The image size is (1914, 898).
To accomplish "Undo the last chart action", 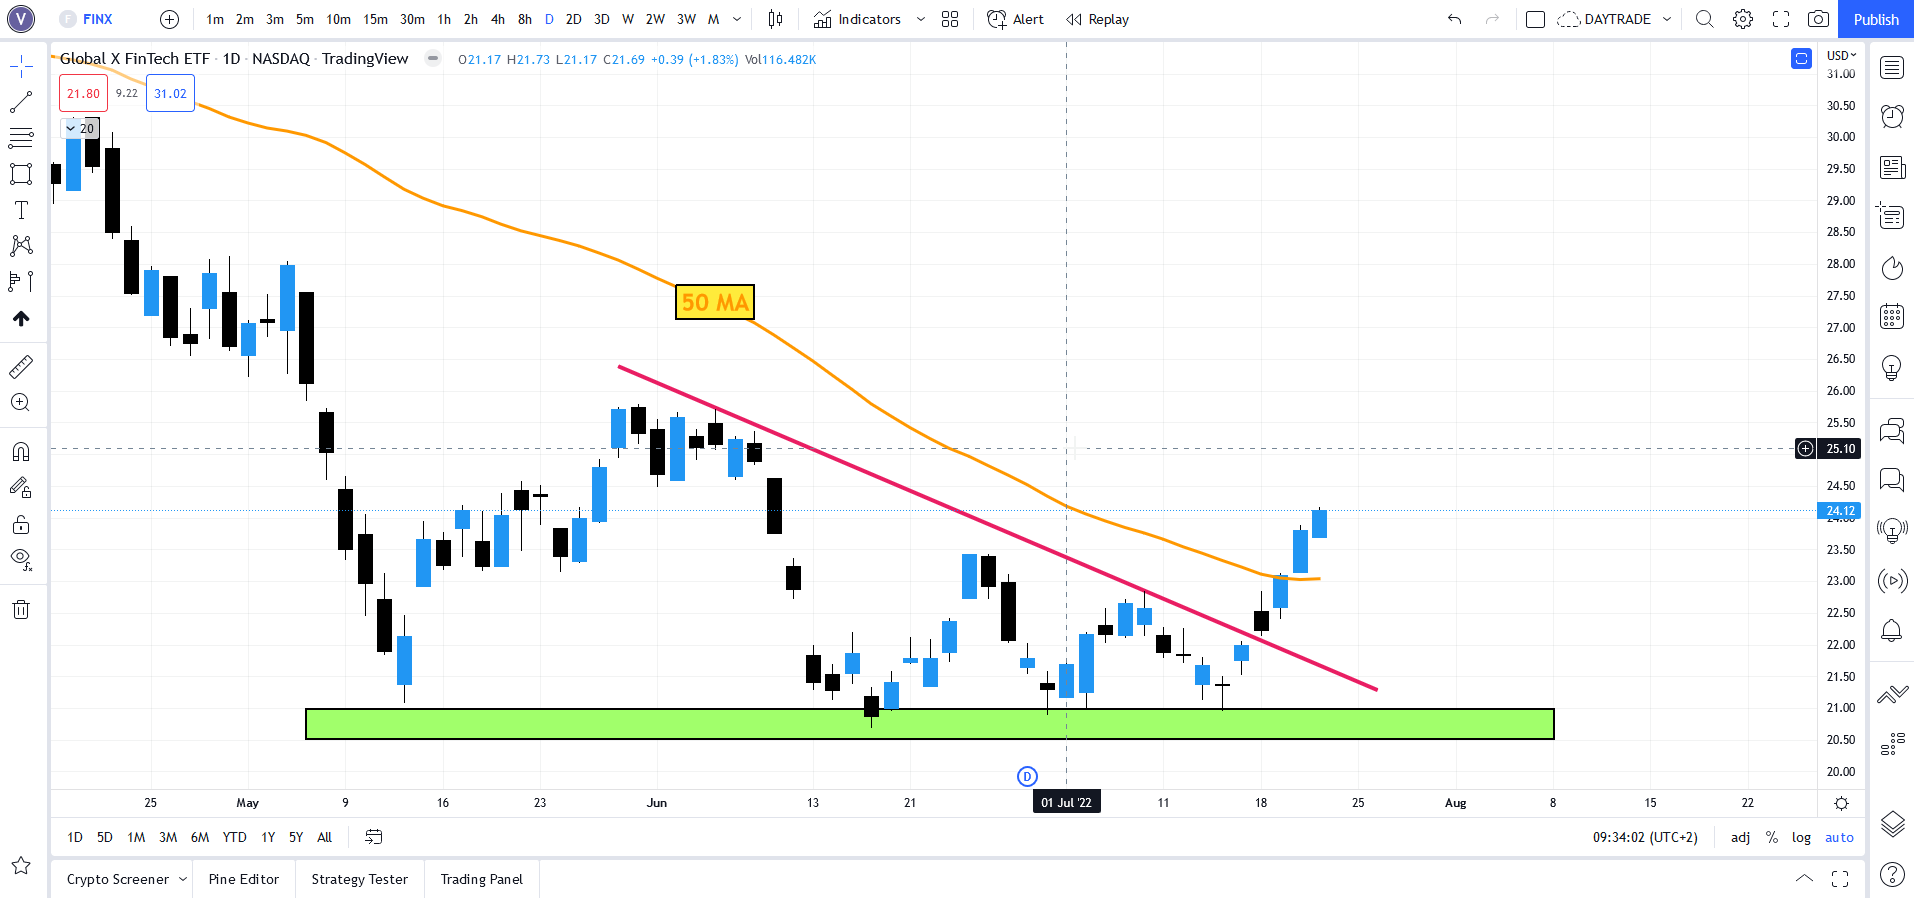I will pos(1455,19).
